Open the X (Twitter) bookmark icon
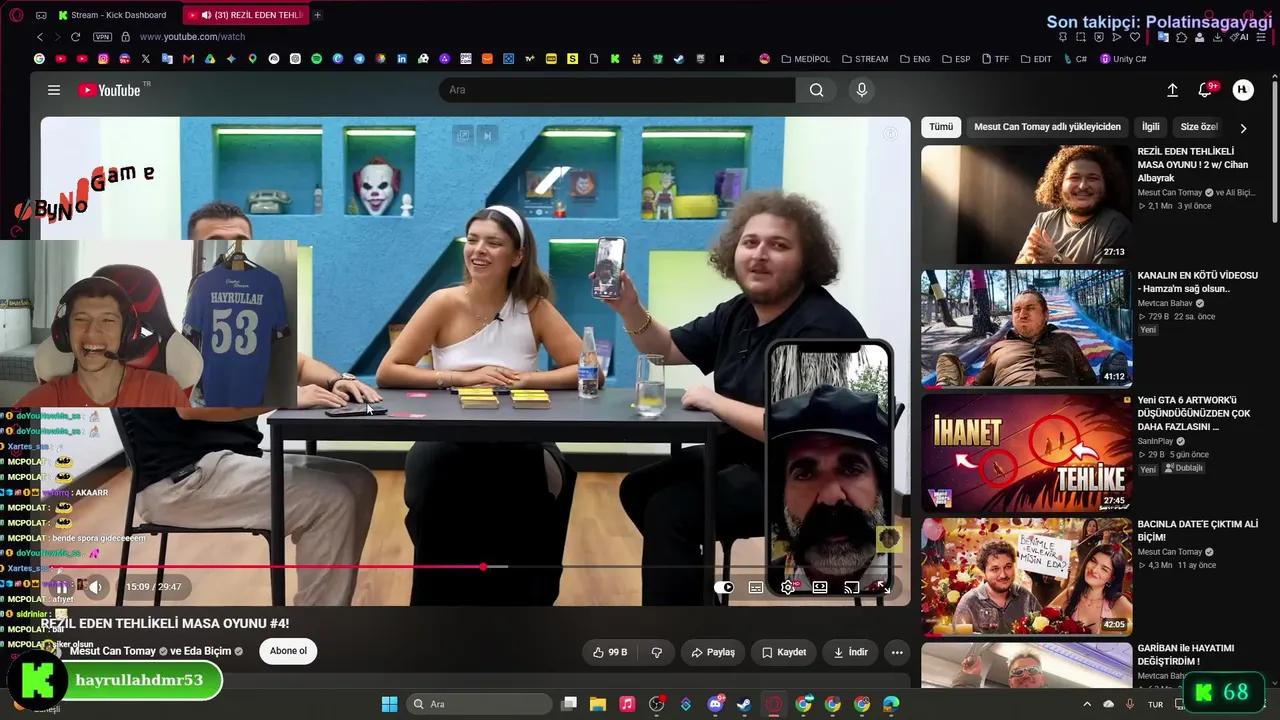Viewport: 1280px width, 720px height. [x=145, y=59]
